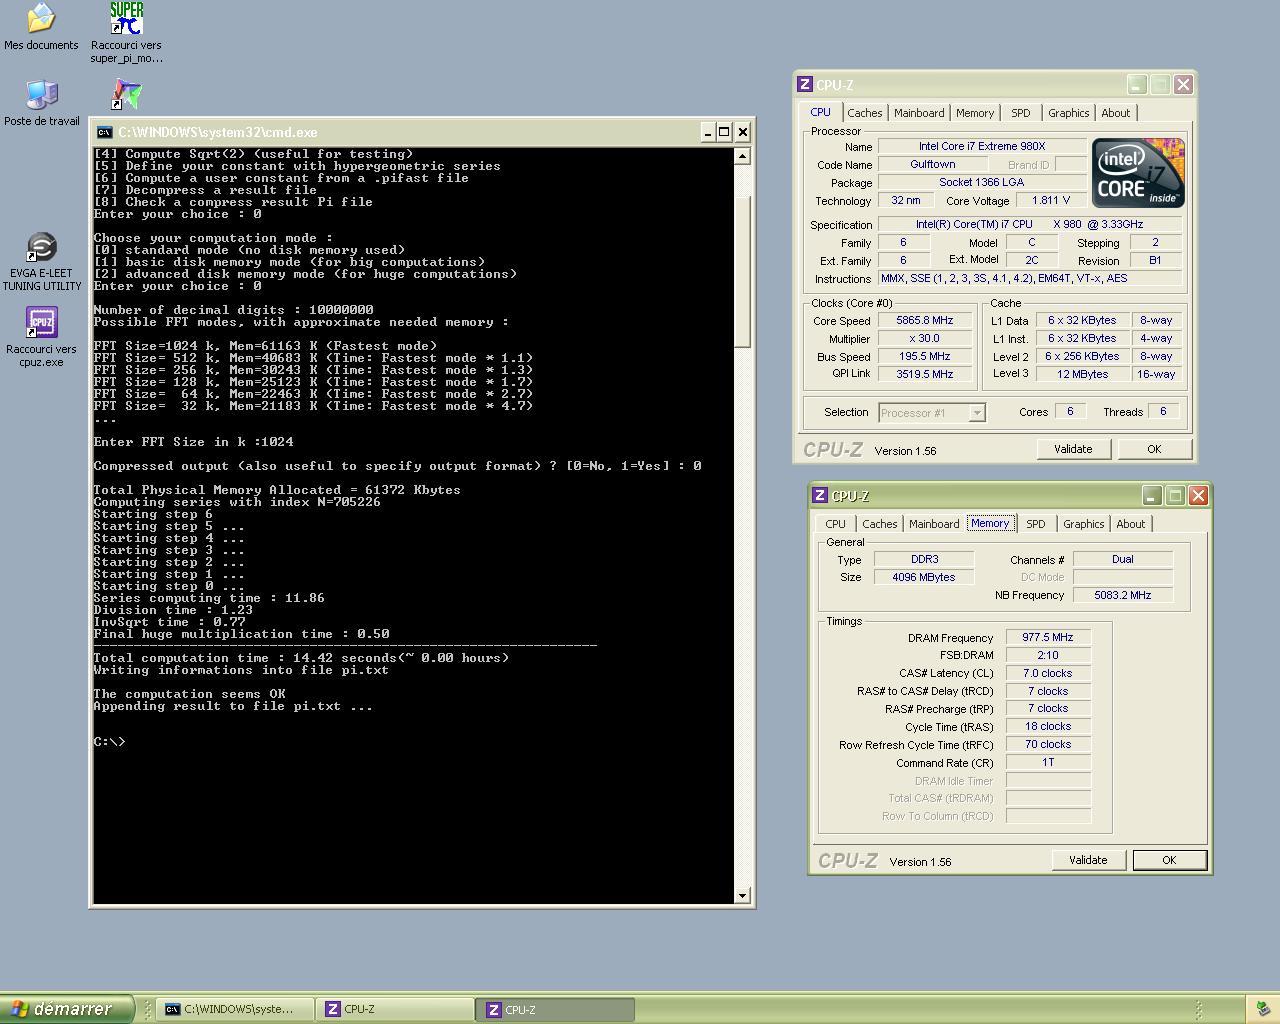Click the memory Size value 4096 MBytes
This screenshot has height=1024, width=1280.
[x=924, y=577]
